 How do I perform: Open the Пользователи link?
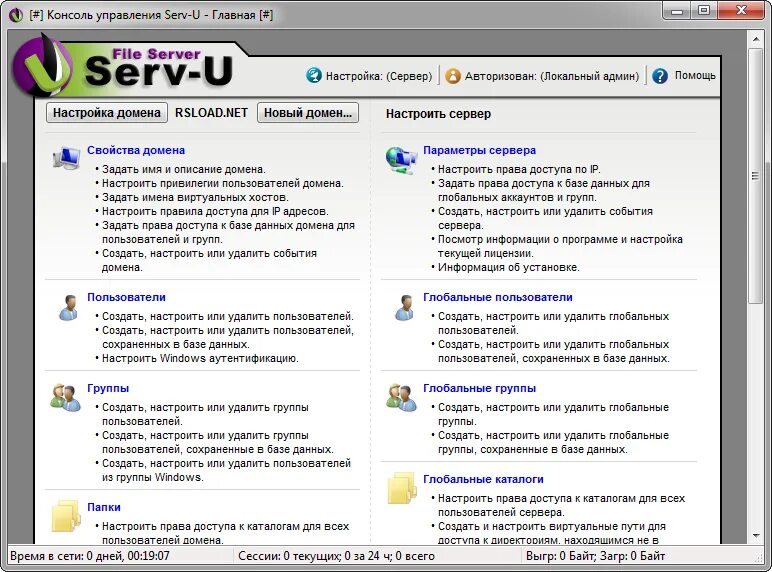127,297
